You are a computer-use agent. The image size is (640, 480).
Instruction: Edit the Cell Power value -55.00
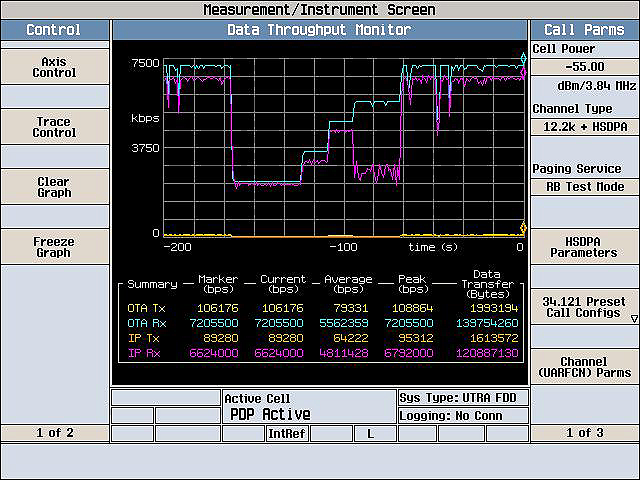pyautogui.click(x=585, y=67)
